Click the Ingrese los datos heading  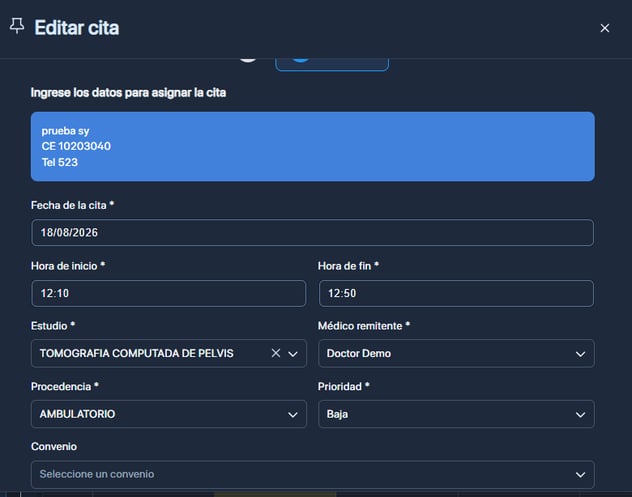(128, 93)
